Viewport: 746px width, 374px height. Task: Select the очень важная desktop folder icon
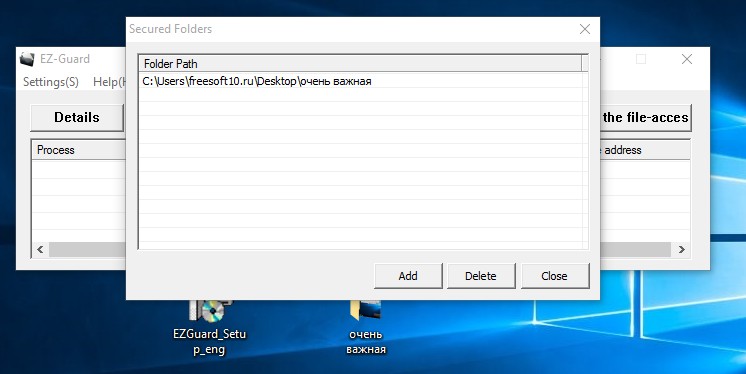pyautogui.click(x=365, y=328)
